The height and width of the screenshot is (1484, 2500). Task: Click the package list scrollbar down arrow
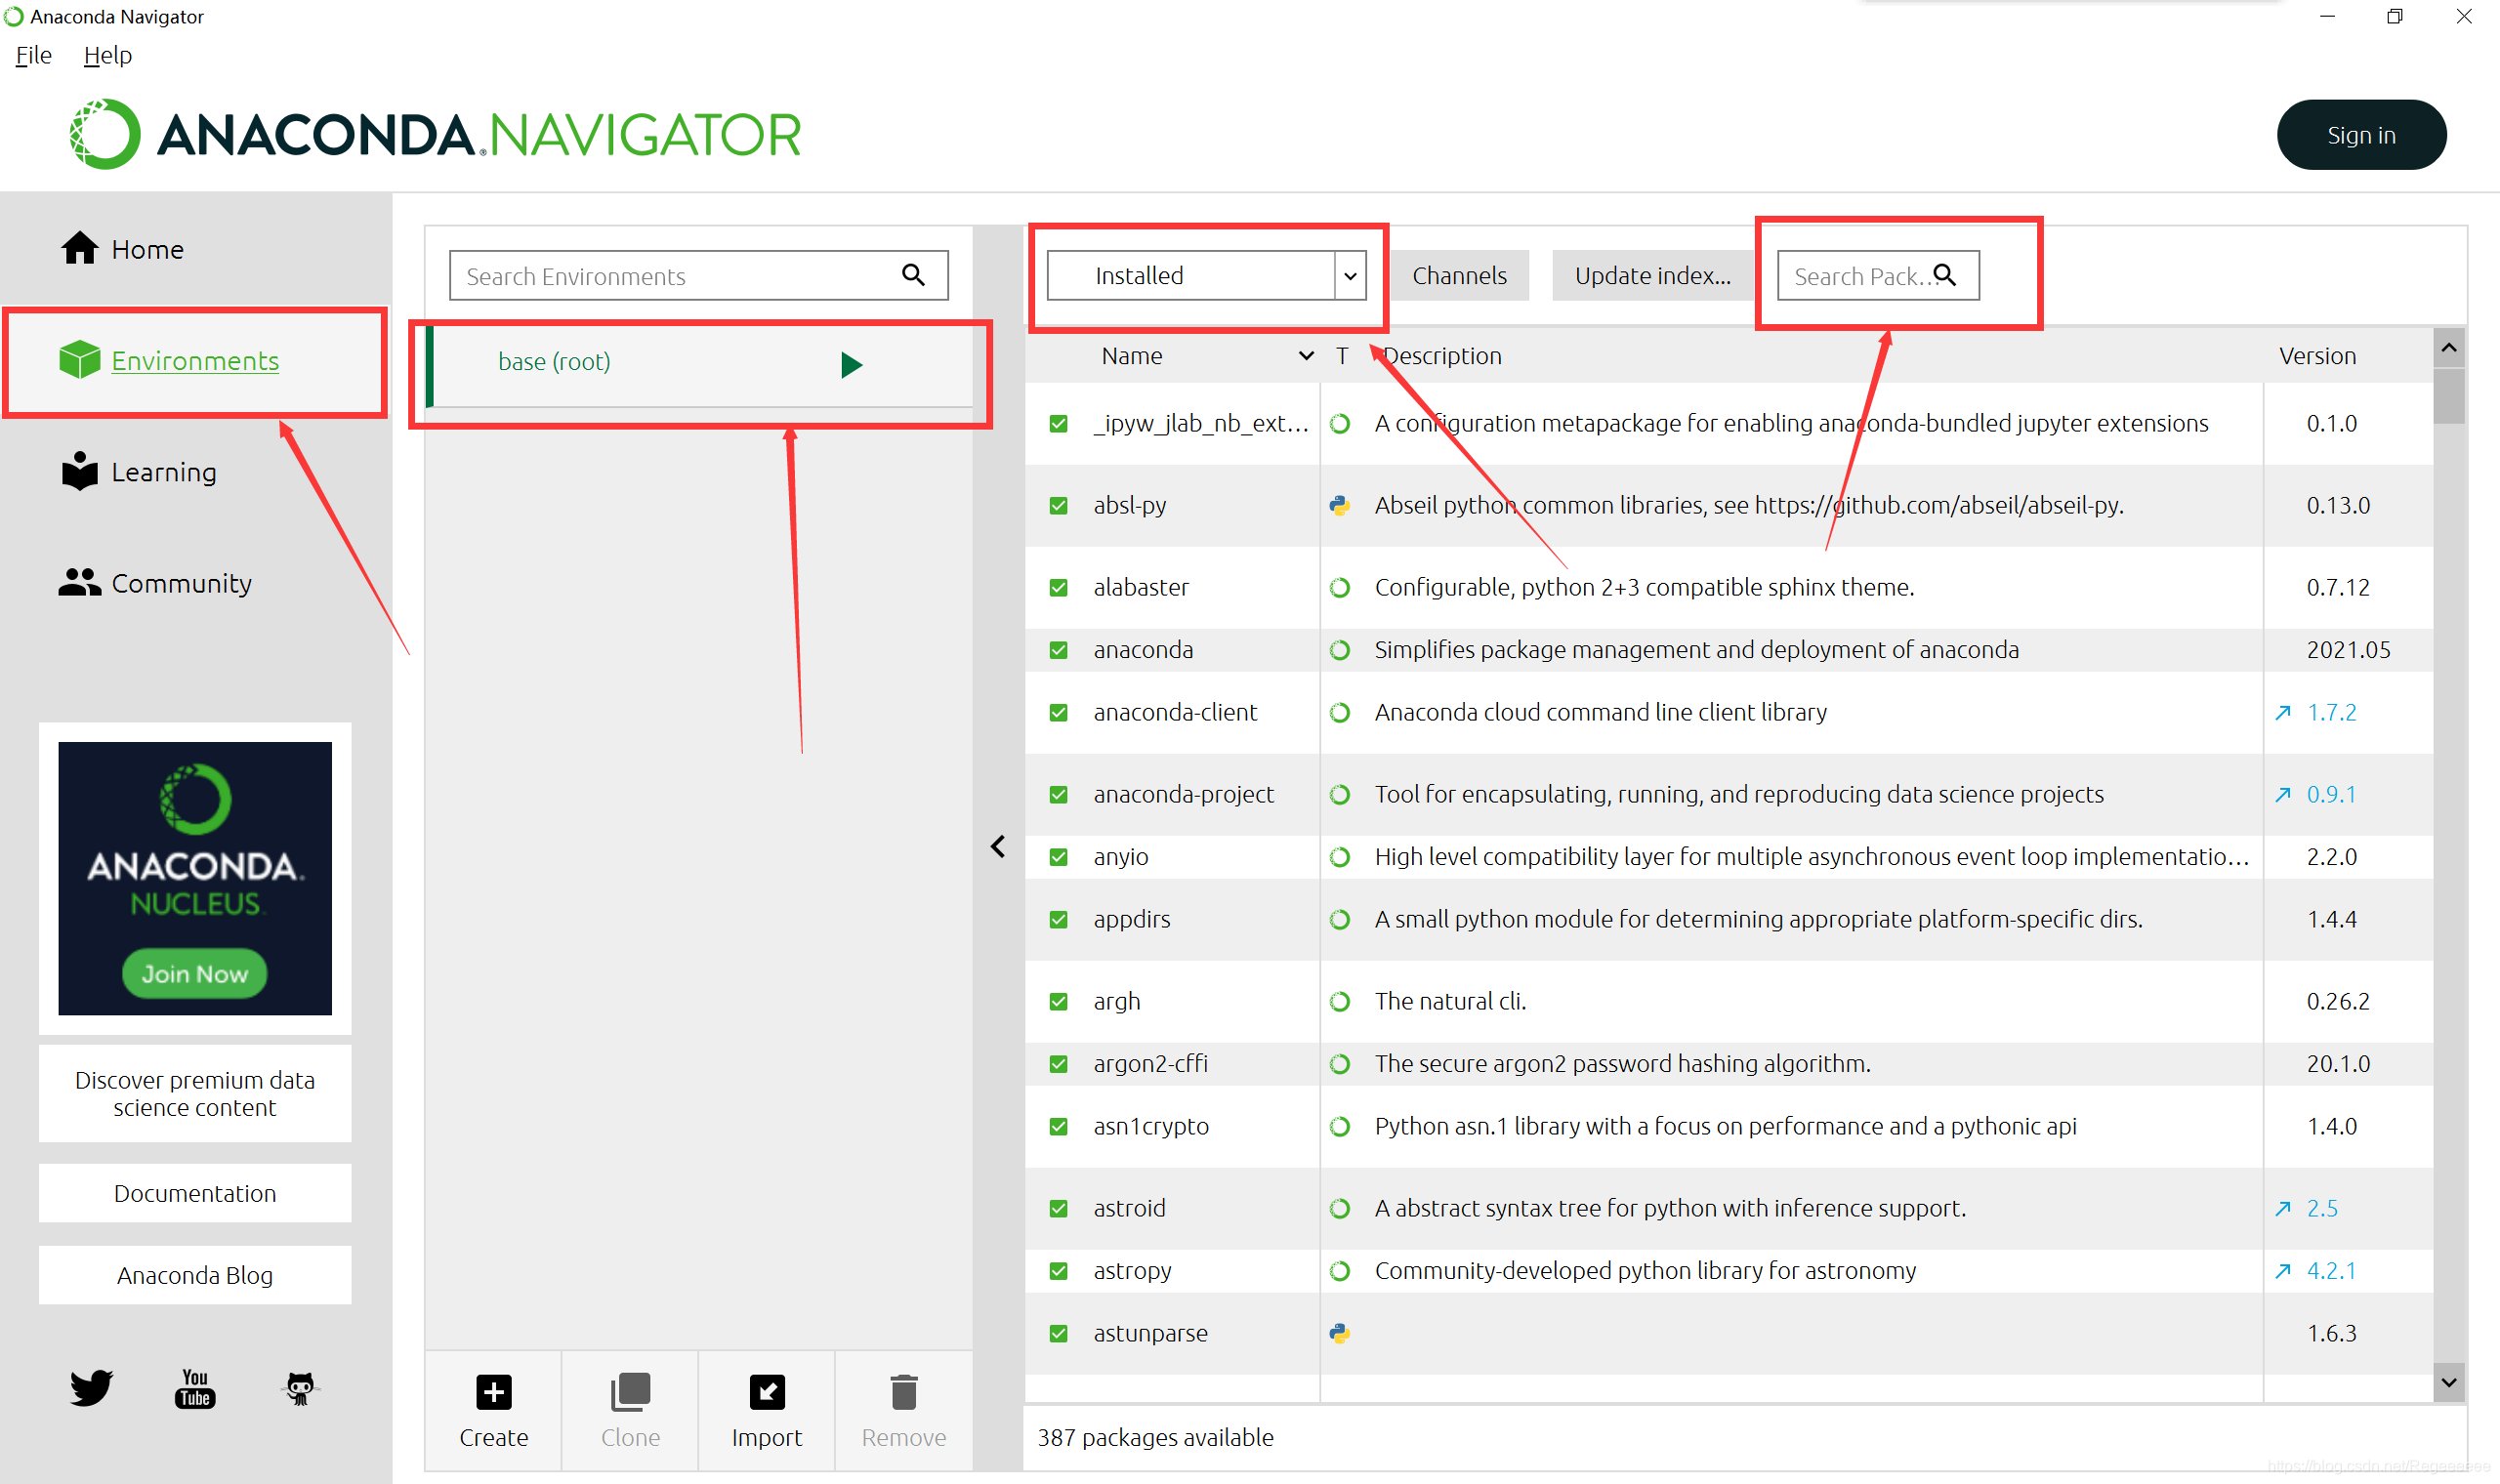pyautogui.click(x=2448, y=1383)
